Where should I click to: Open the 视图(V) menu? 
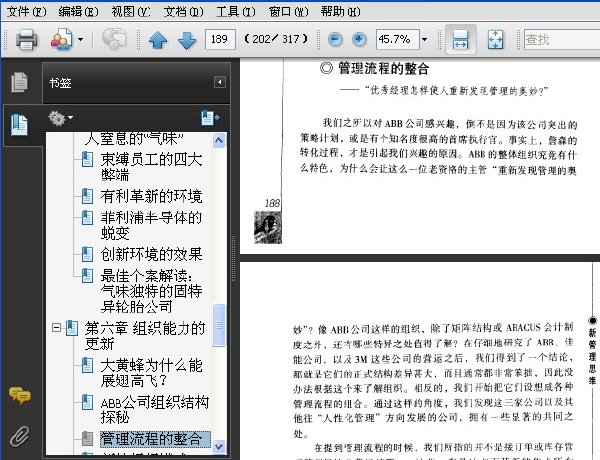pyautogui.click(x=130, y=12)
